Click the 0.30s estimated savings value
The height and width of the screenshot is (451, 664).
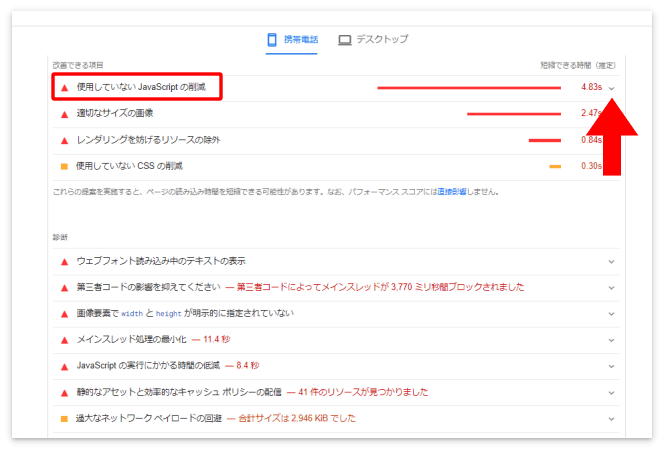(592, 166)
